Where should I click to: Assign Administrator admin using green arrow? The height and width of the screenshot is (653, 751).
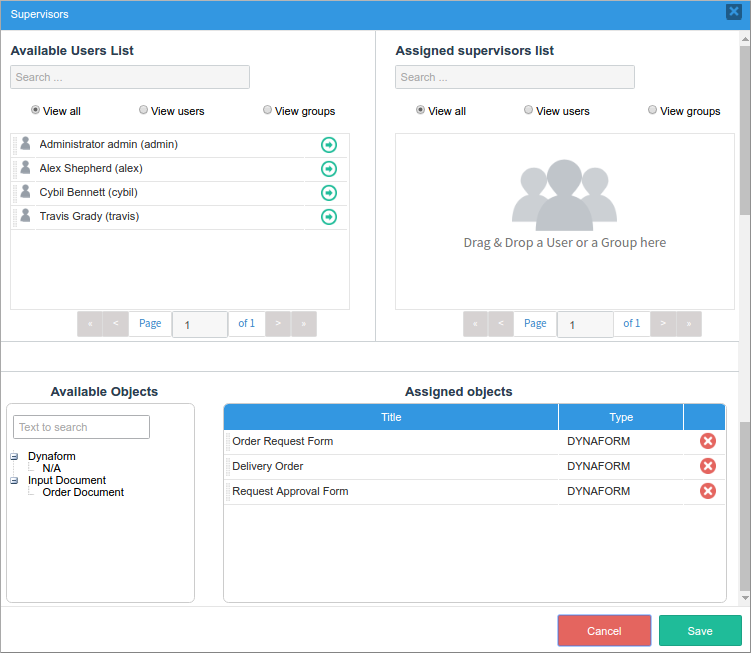329,145
